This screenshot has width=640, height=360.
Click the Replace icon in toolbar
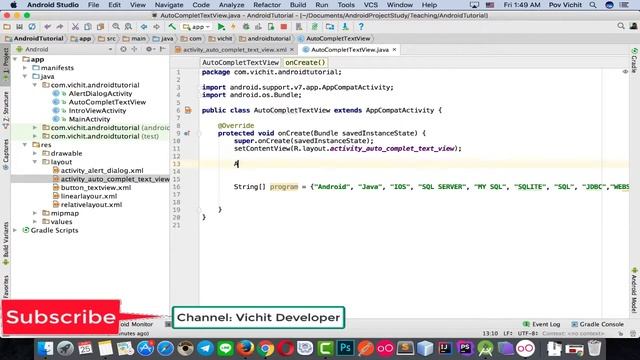[128, 27]
